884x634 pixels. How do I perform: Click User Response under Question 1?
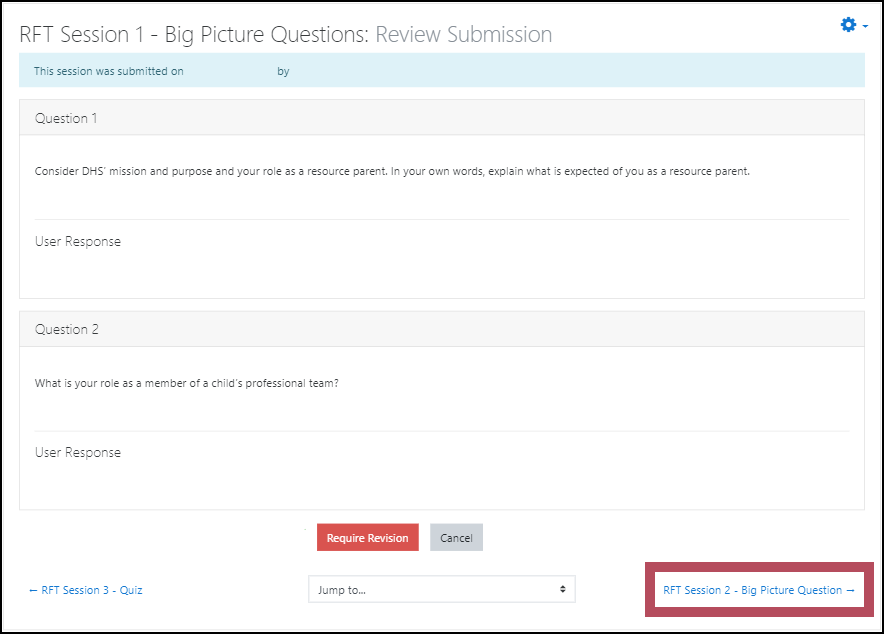78,242
